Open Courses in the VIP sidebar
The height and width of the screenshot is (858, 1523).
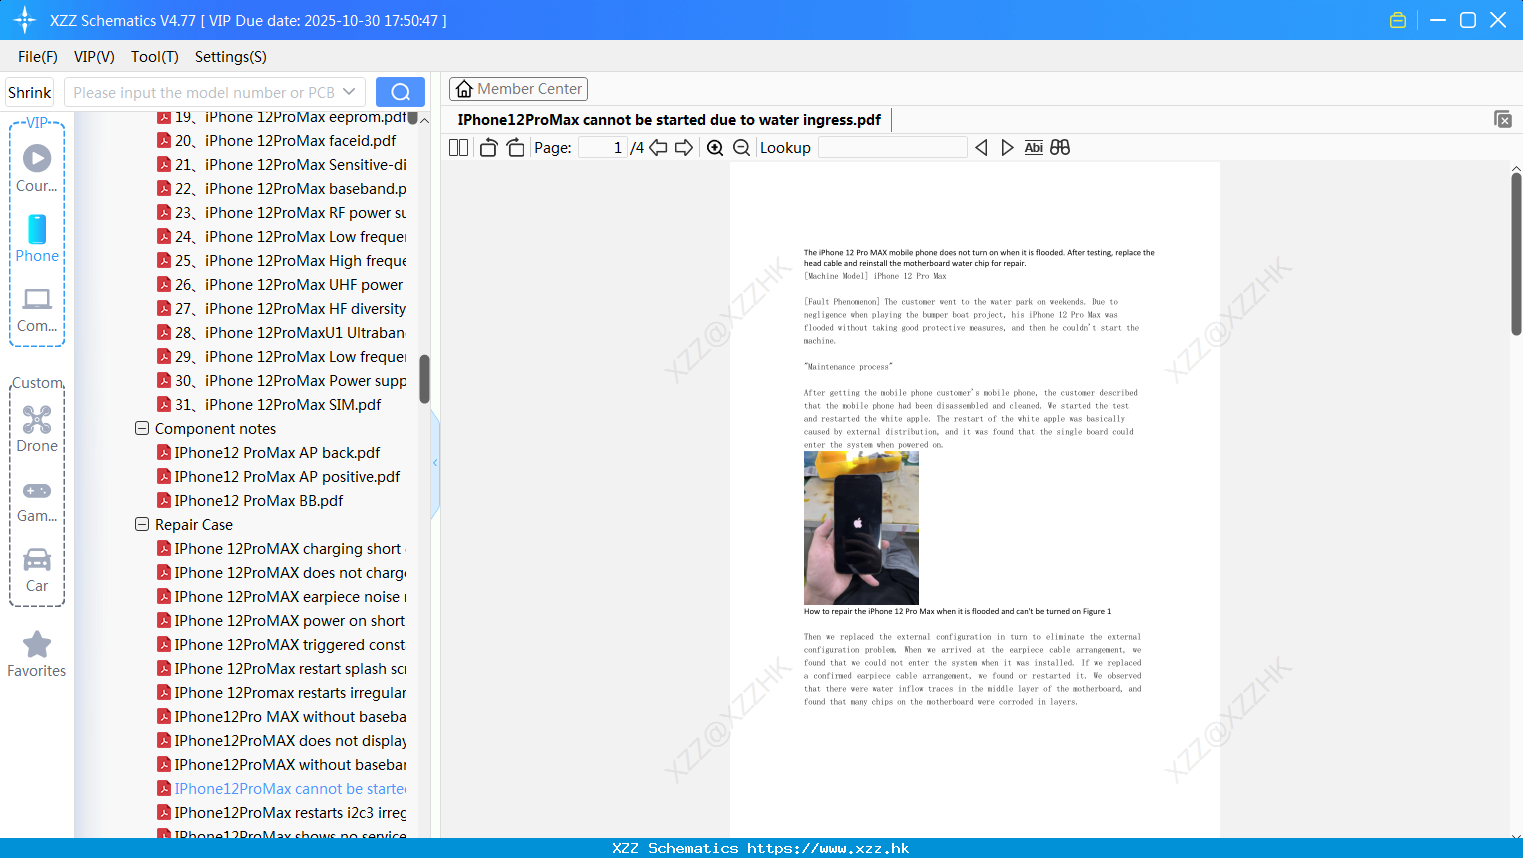click(37, 168)
